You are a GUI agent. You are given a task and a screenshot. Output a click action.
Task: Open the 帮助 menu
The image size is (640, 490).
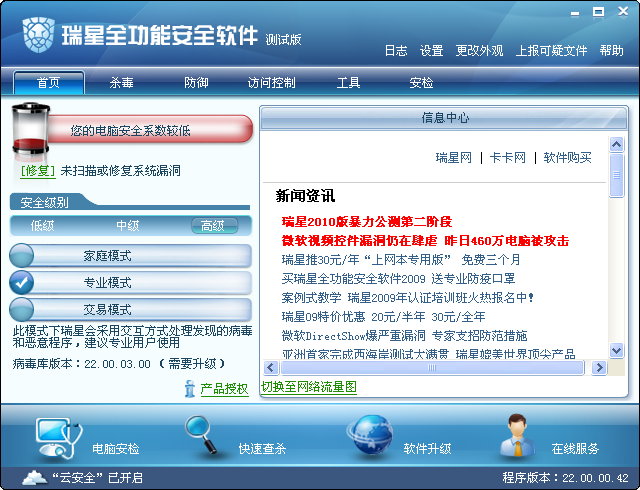pos(611,51)
